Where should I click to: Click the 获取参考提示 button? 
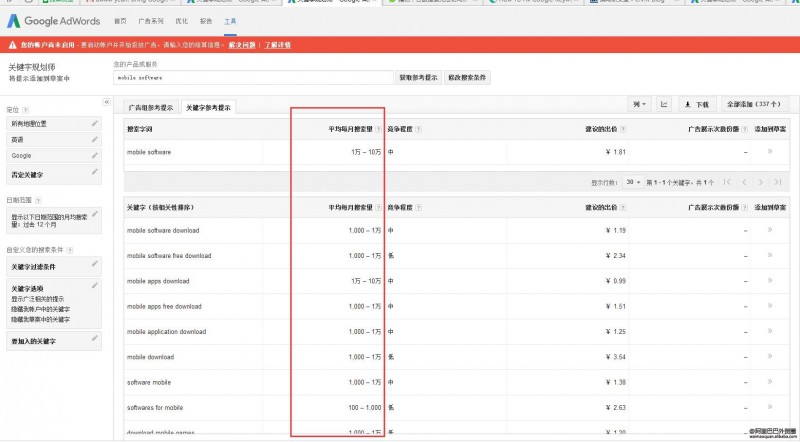point(418,77)
